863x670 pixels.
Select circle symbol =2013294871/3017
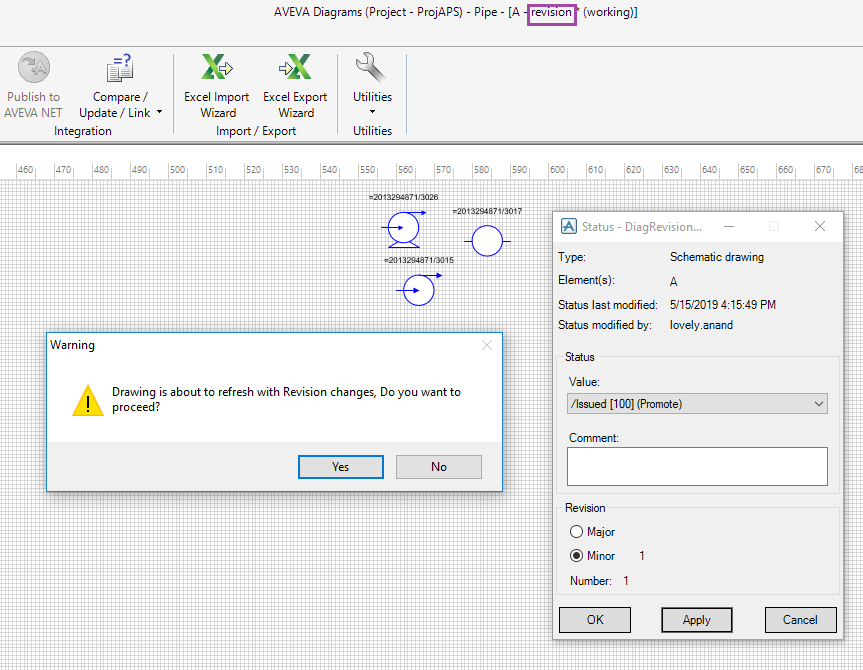click(x=487, y=241)
